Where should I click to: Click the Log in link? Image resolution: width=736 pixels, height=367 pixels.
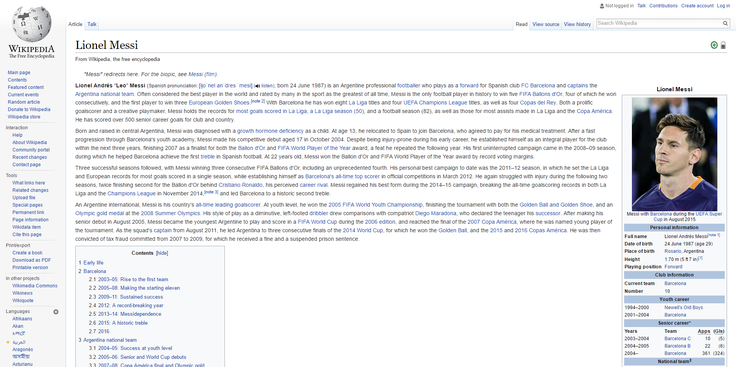tap(723, 6)
